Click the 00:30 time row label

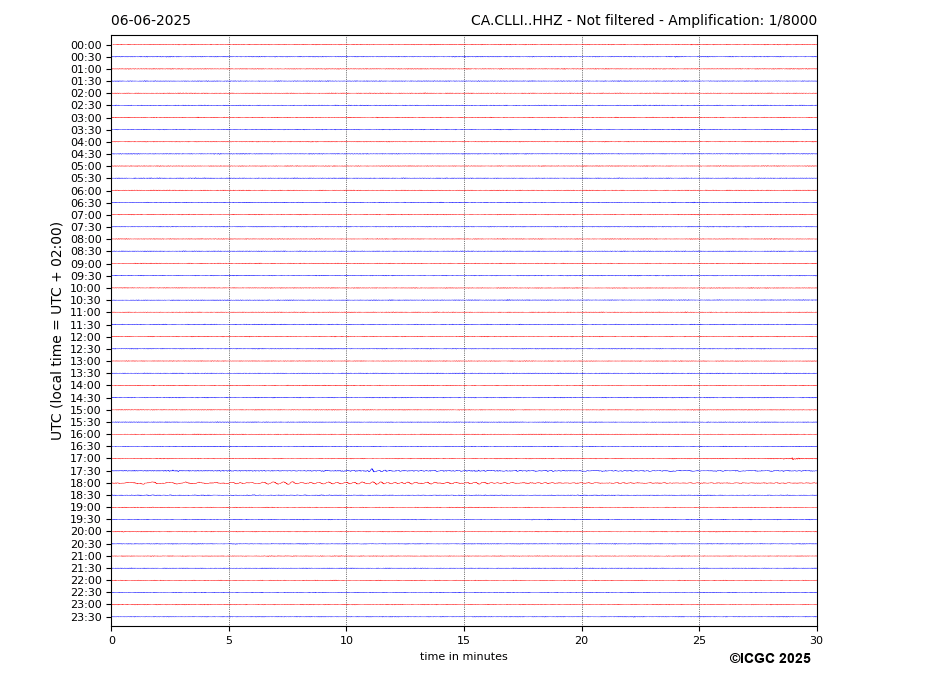tap(86, 57)
